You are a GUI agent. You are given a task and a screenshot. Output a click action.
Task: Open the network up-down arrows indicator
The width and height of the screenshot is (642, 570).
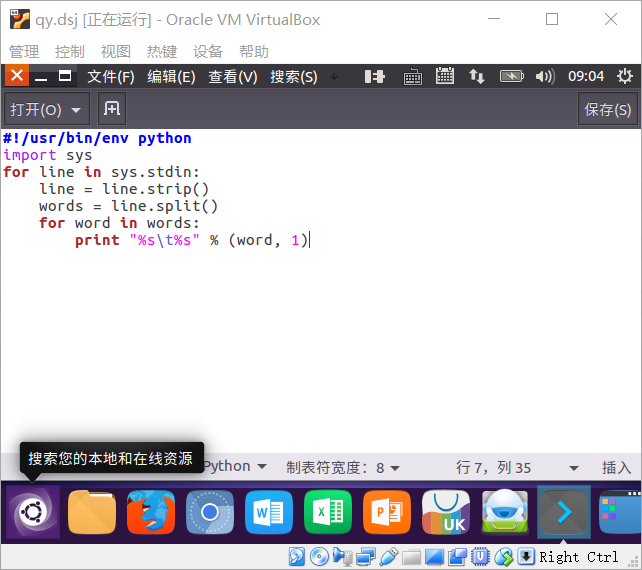tap(477, 77)
